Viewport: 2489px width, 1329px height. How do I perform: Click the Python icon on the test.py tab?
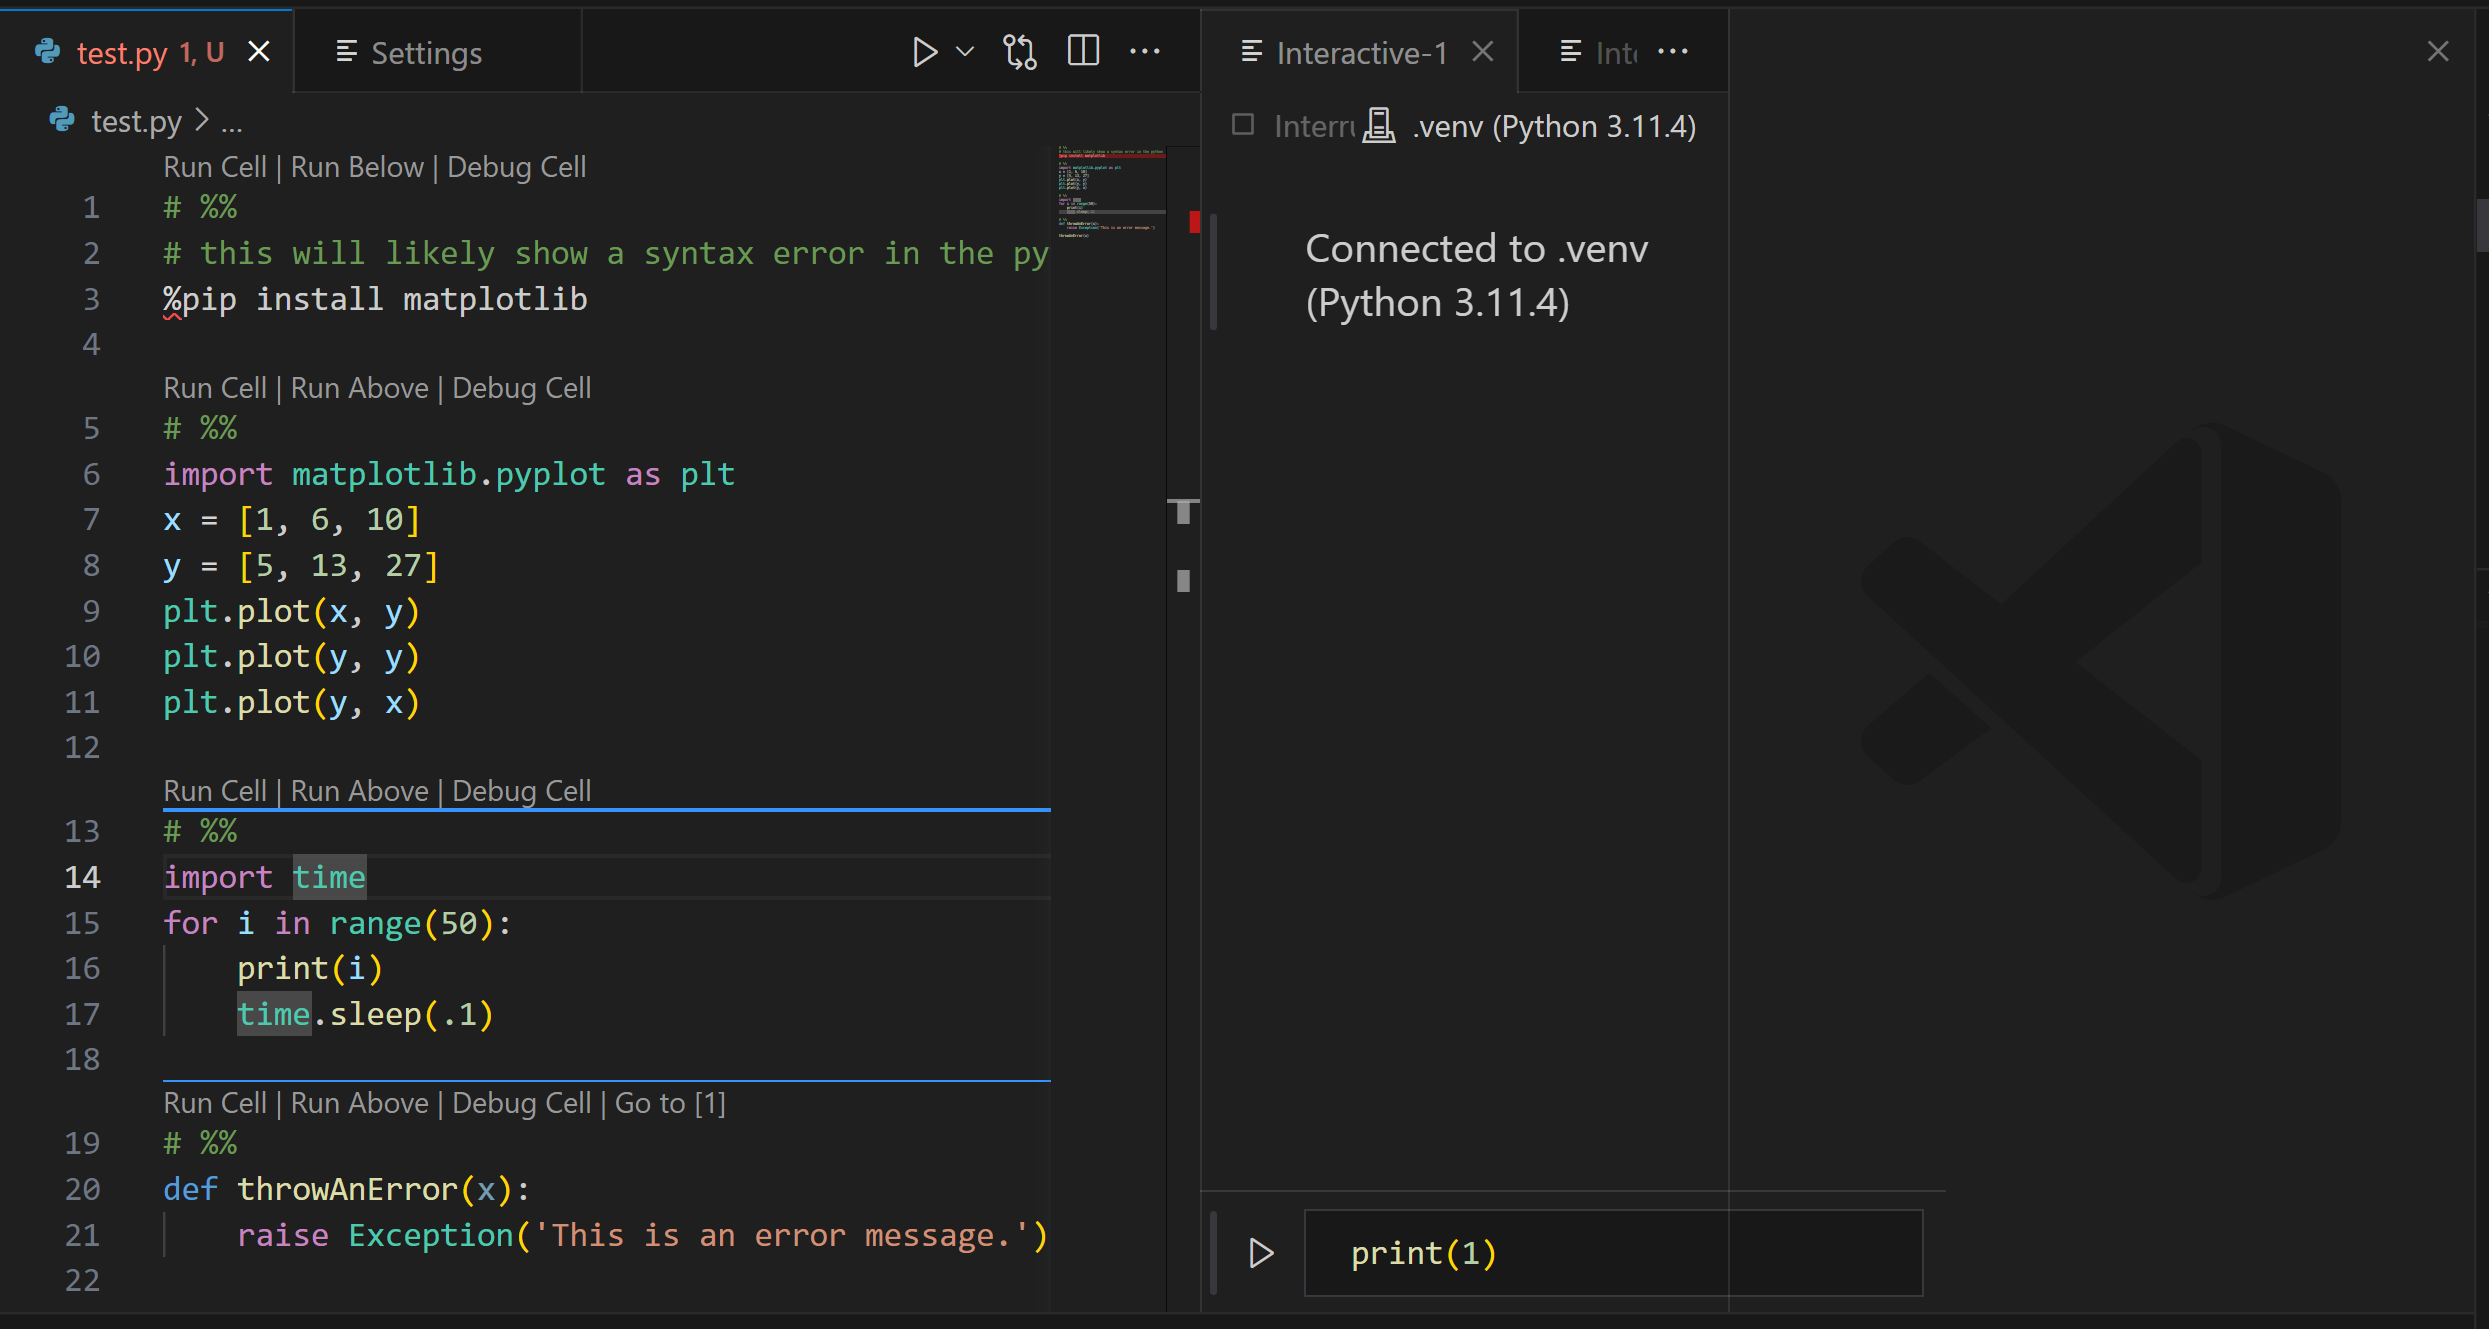tap(47, 51)
